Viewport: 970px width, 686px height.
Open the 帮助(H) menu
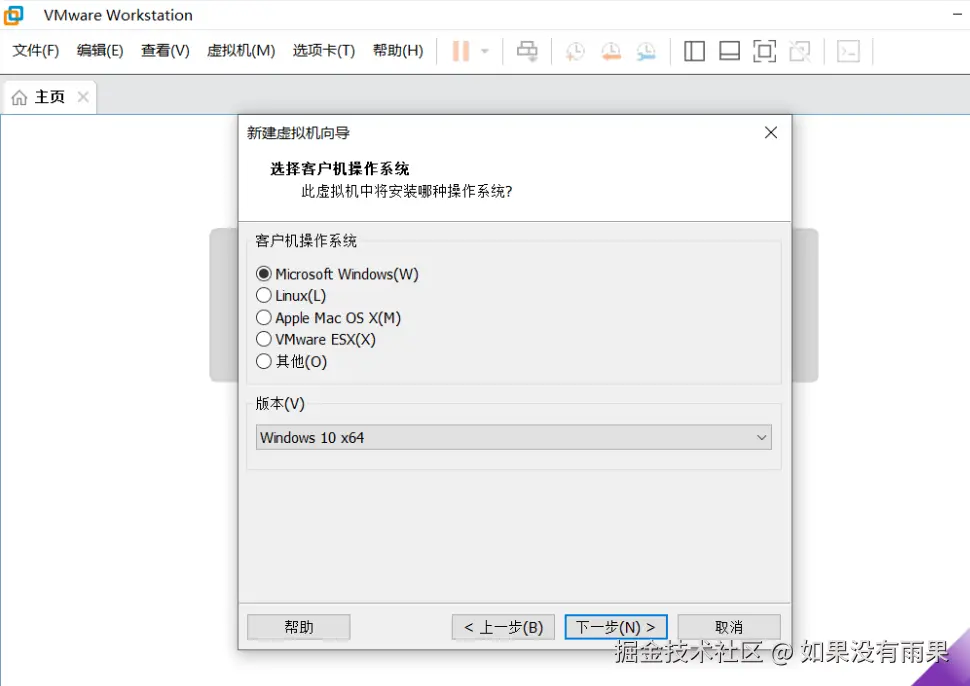coord(398,51)
